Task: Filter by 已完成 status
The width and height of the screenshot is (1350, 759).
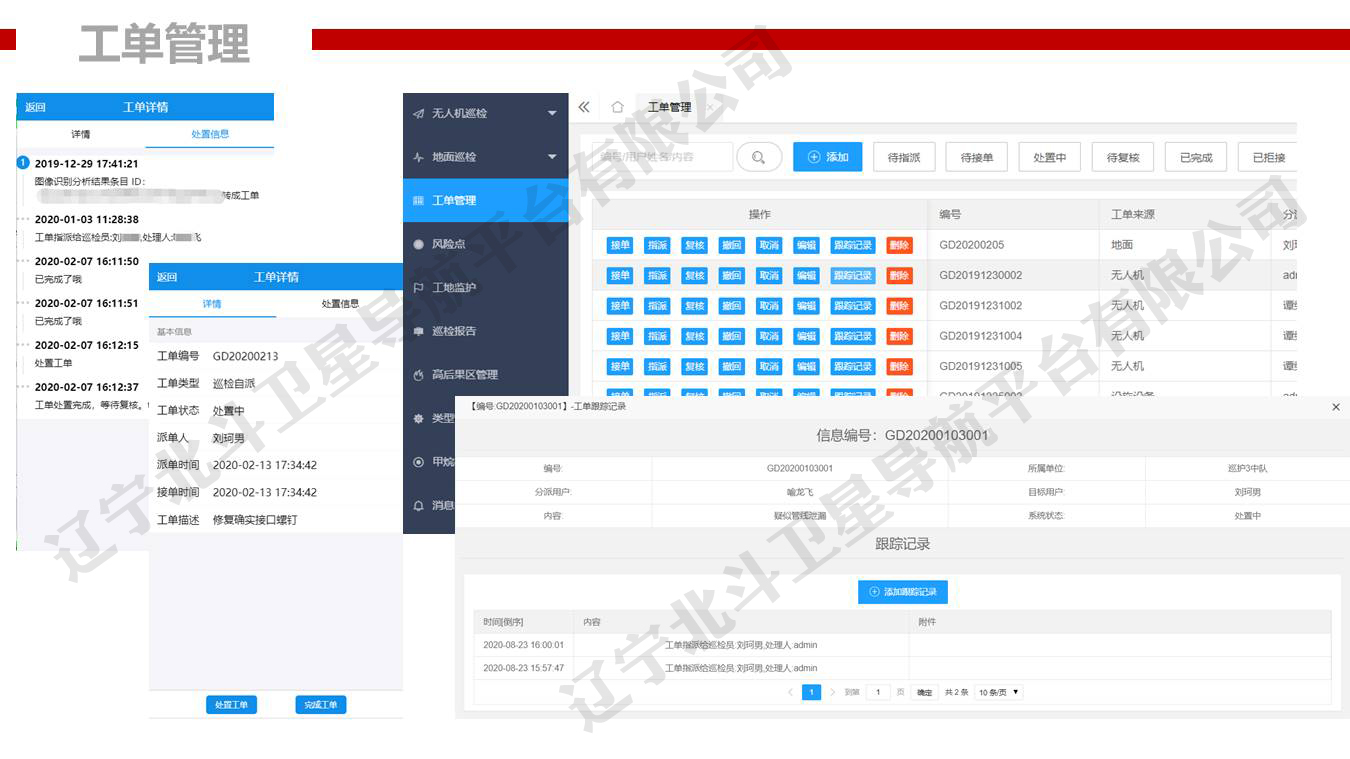Action: pyautogui.click(x=1196, y=157)
